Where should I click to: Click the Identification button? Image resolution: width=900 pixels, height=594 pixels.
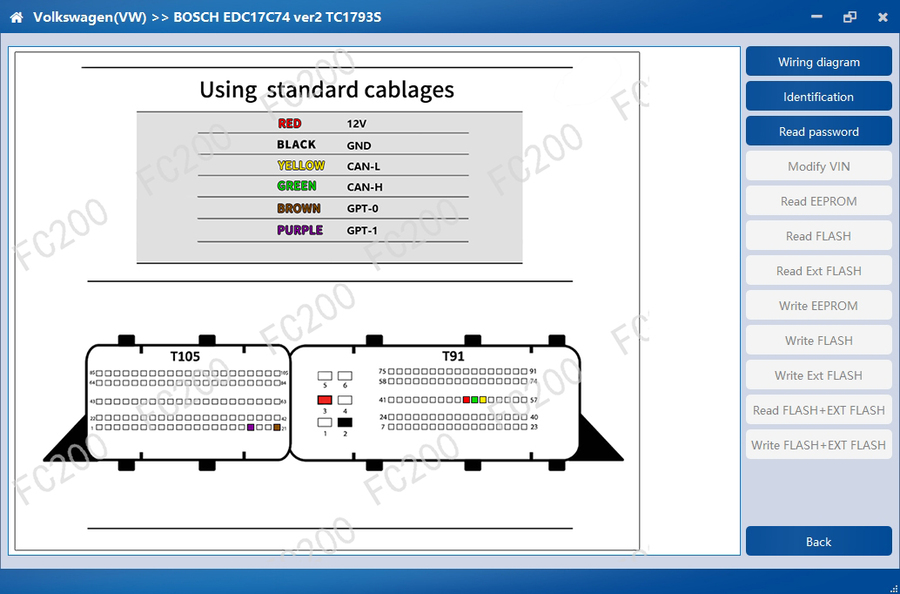(818, 97)
